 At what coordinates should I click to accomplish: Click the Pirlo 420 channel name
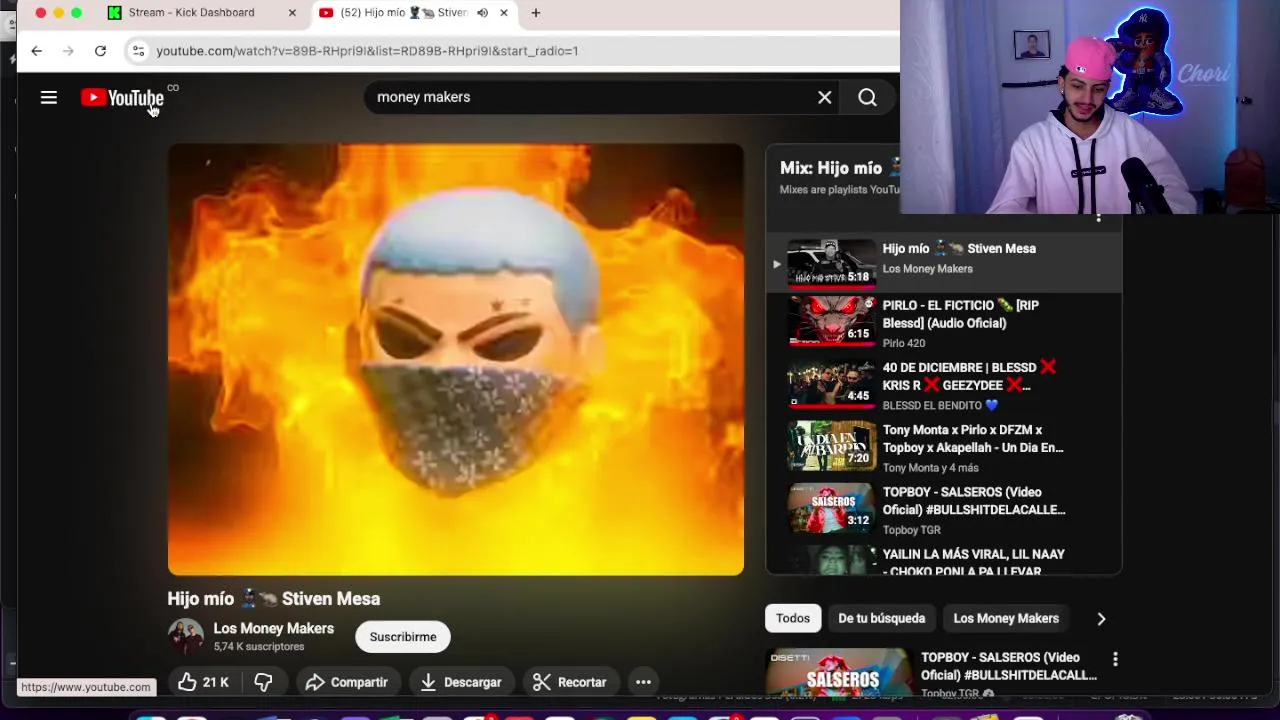[x=903, y=343]
